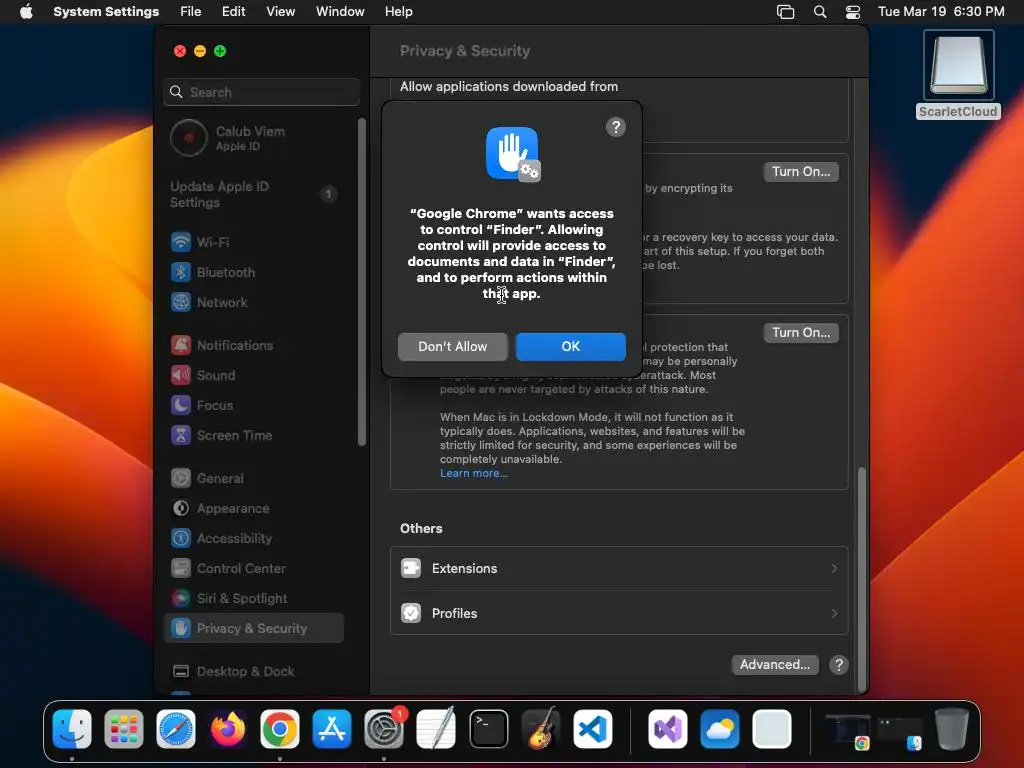Screen dimensions: 1024x768
Task: Open Terminal from the Dock
Action: pos(488,728)
